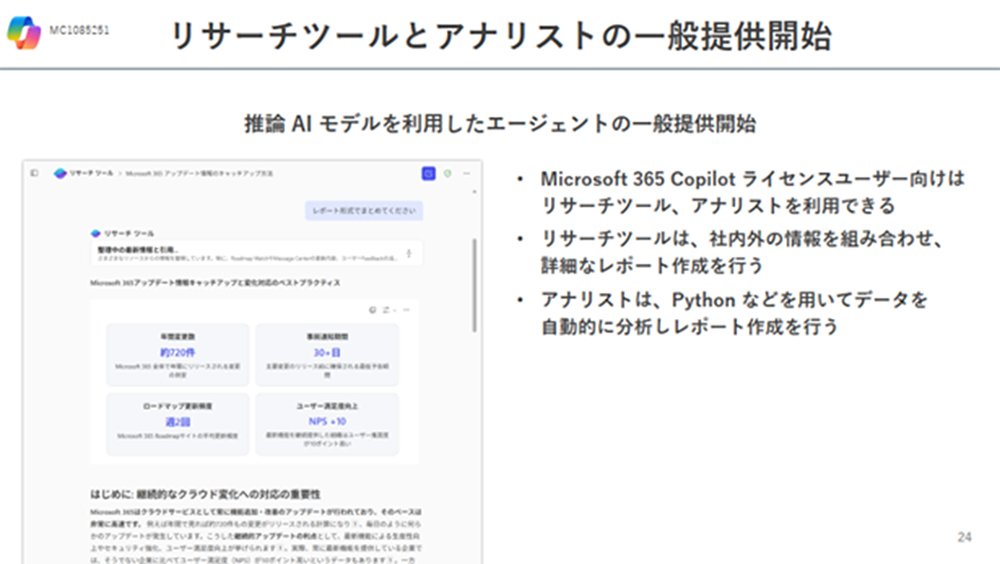The height and width of the screenshot is (564, 1000).
Task: Click the slide page number '24'
Action: click(x=964, y=537)
